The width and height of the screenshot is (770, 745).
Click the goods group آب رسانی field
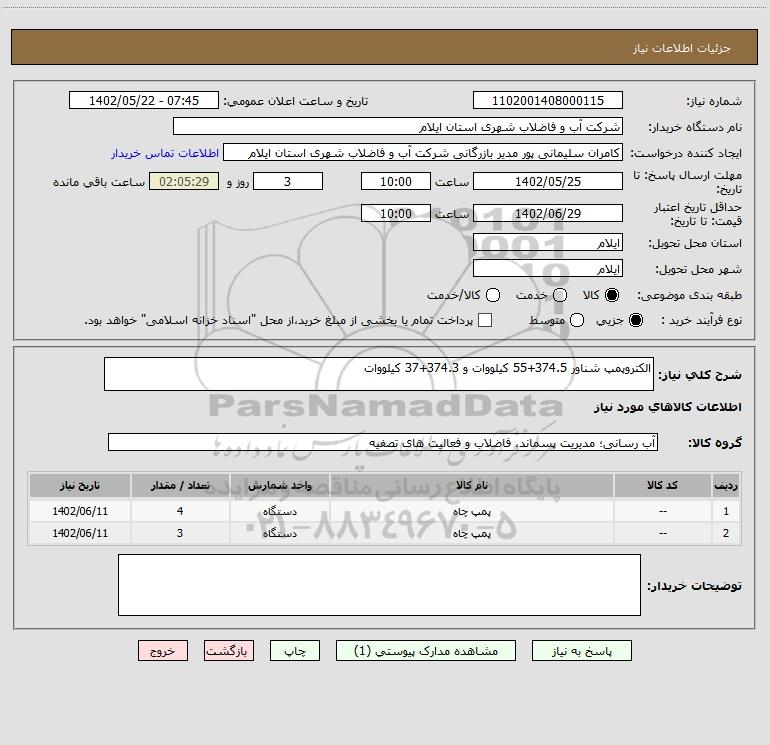coord(383,442)
